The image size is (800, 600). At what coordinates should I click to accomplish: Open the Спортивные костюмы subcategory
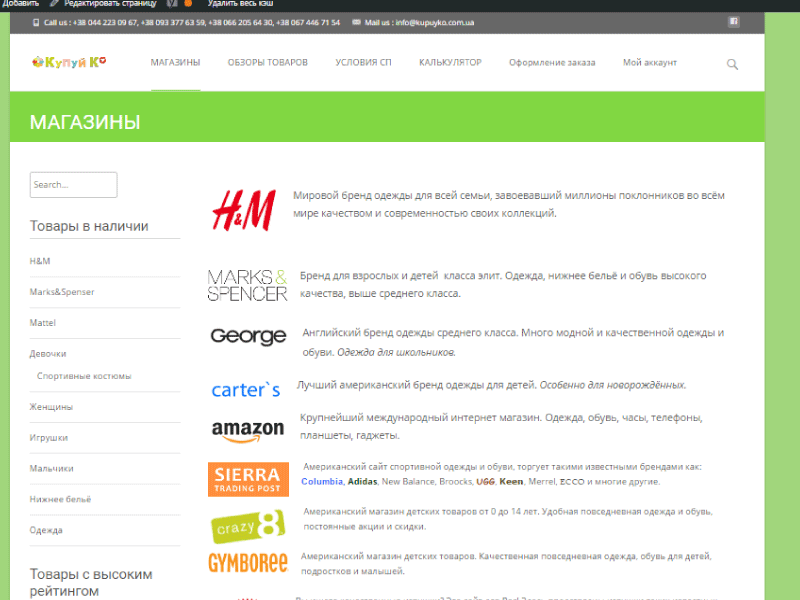pos(84,376)
